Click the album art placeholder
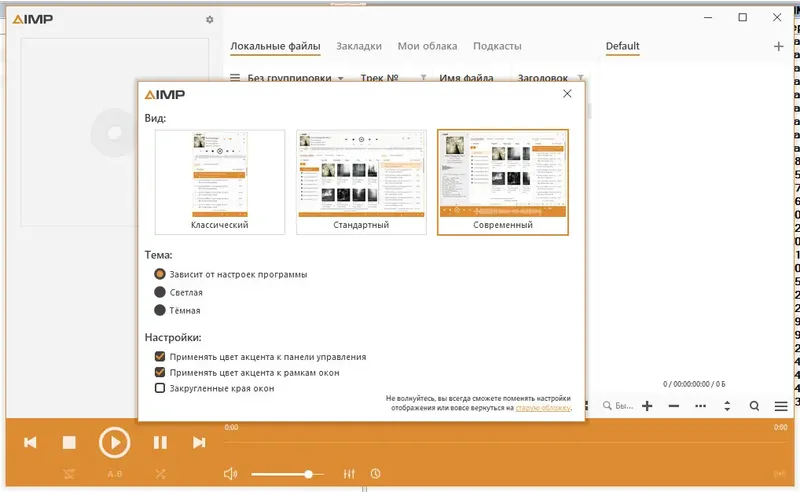The image size is (800, 492). click(x=114, y=132)
